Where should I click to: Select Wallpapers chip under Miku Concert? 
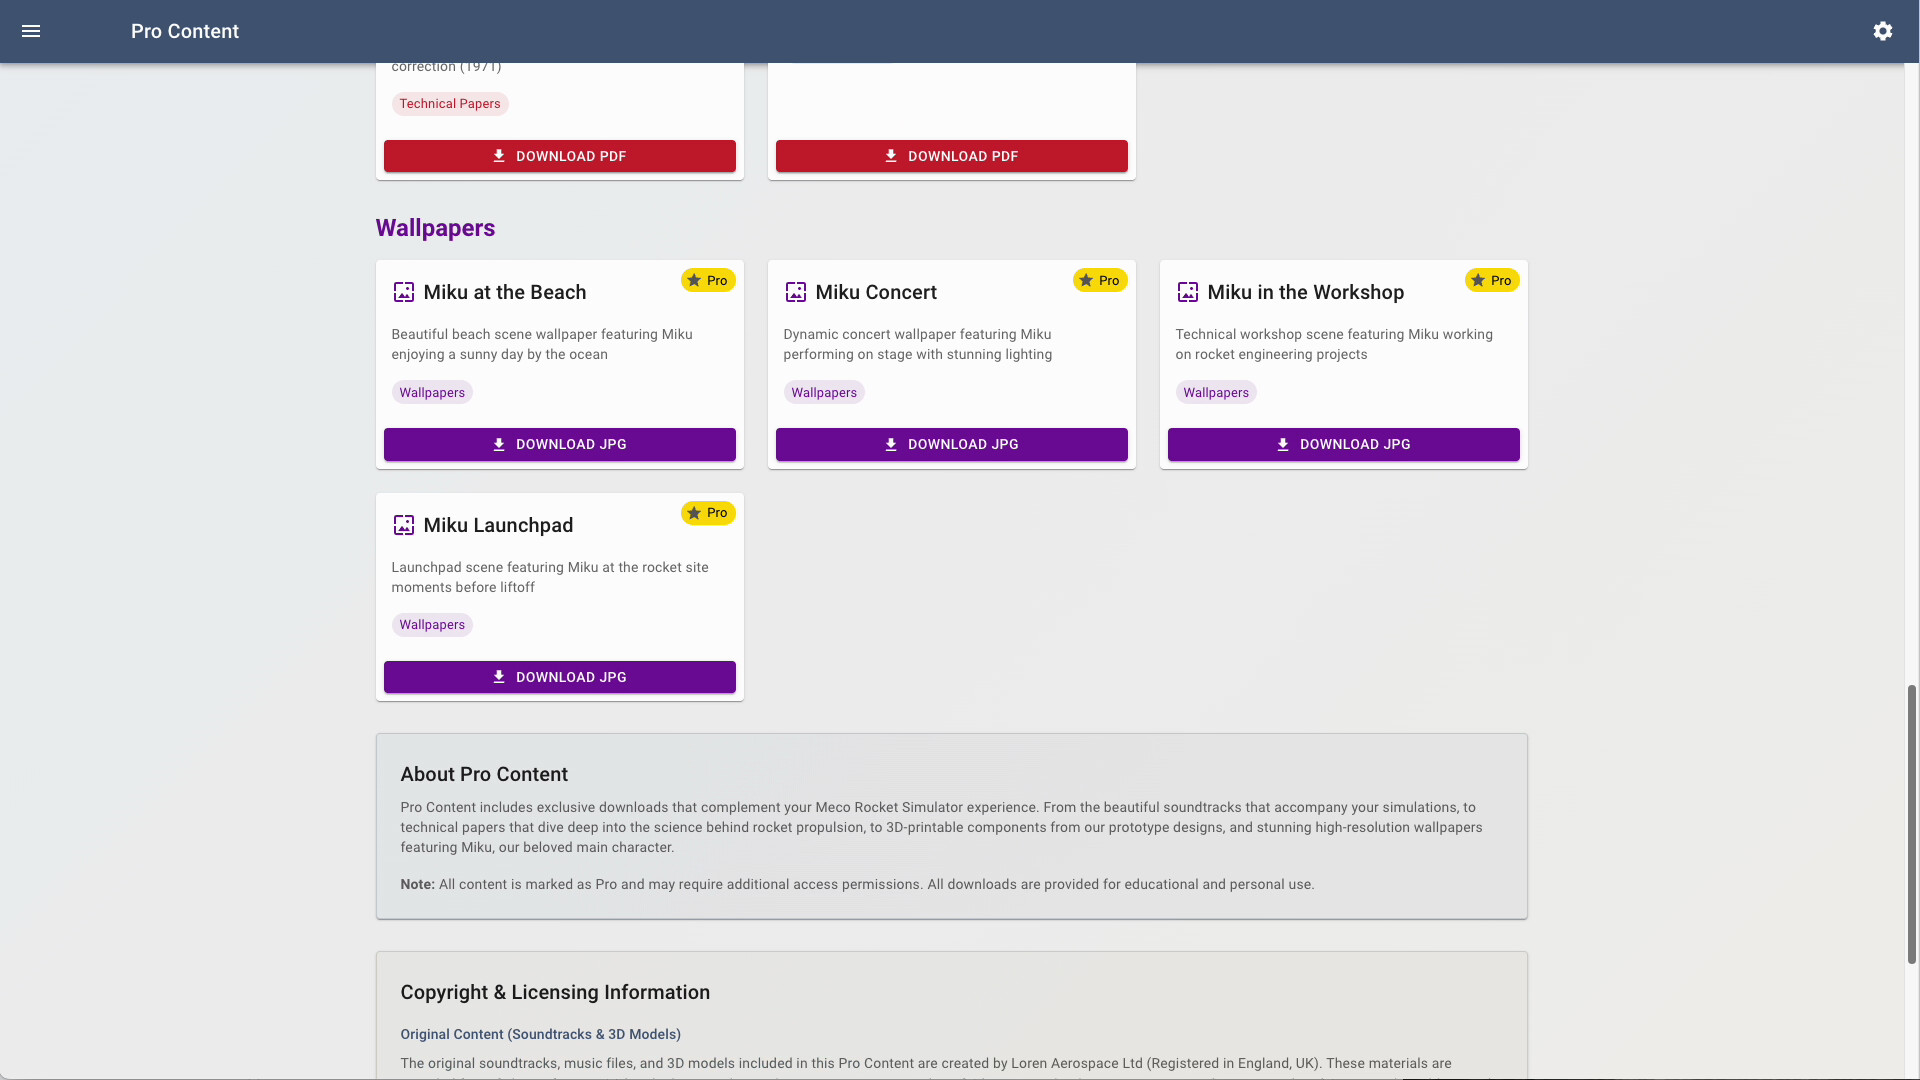coord(823,392)
